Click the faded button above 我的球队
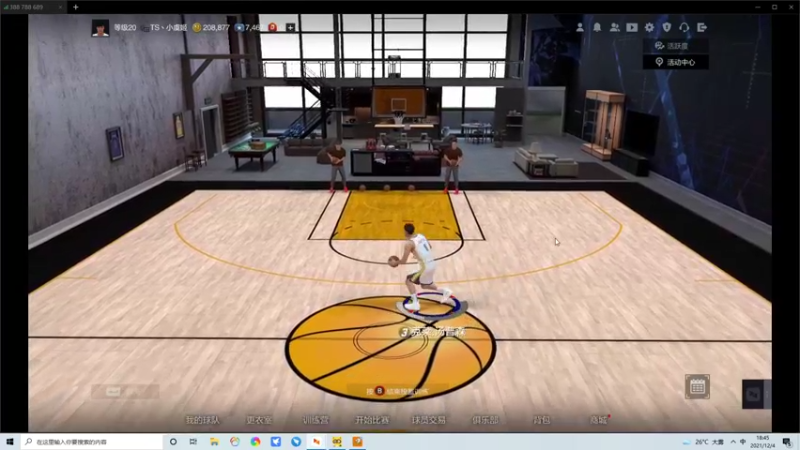The width and height of the screenshot is (800, 450). coord(125,392)
